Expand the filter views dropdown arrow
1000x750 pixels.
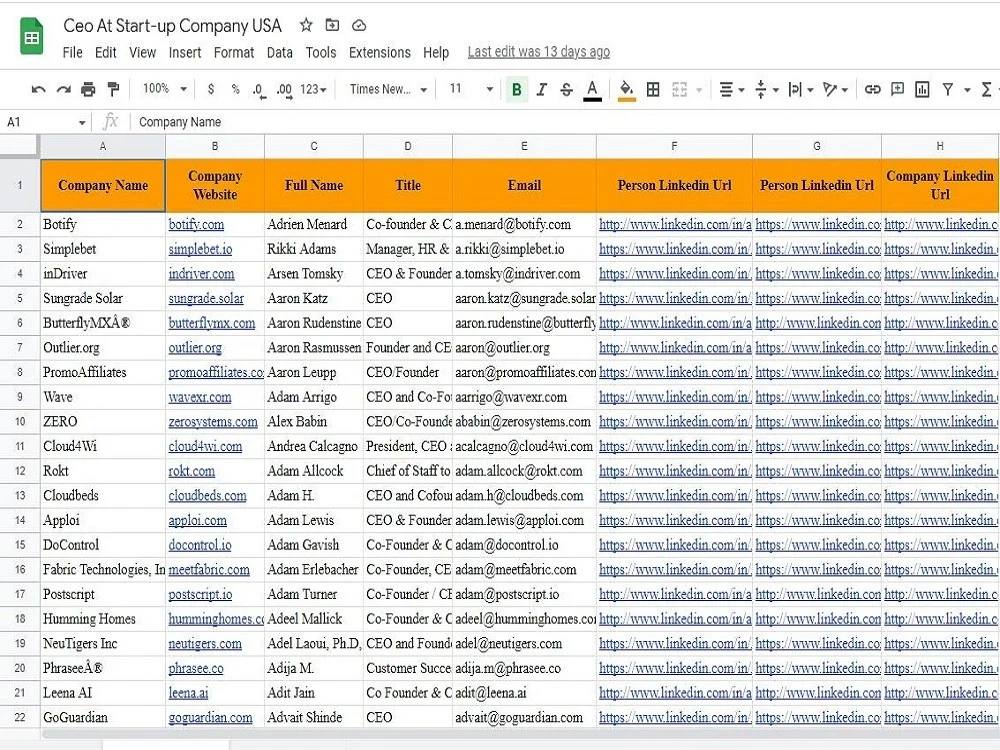[967, 90]
